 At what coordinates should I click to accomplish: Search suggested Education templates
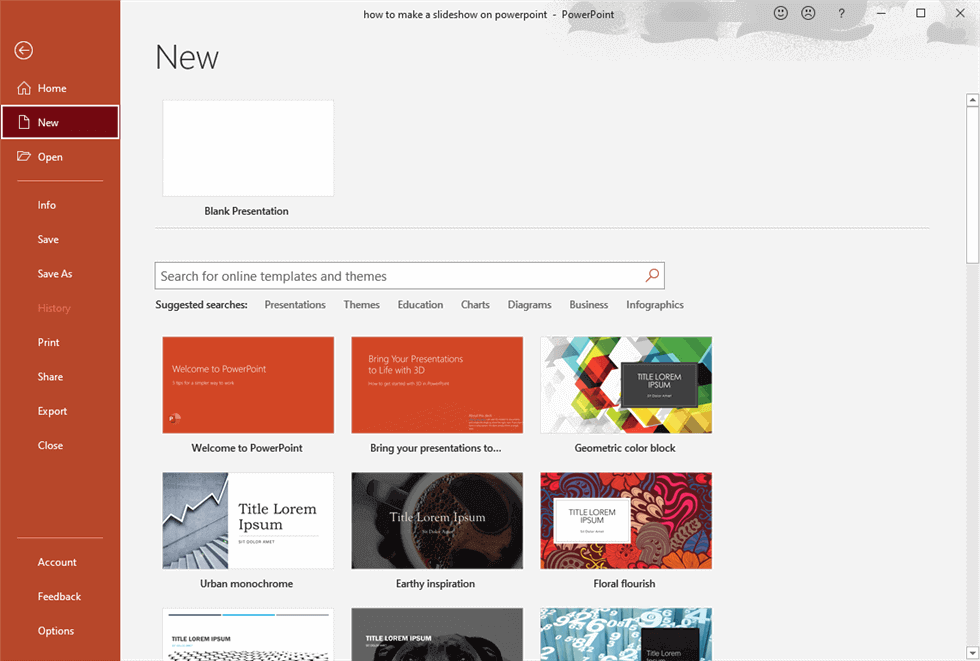(420, 305)
